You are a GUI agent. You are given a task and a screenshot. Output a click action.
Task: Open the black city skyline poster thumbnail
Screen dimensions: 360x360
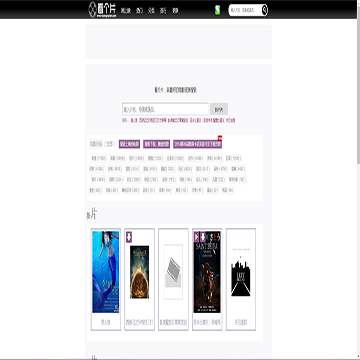(x=241, y=272)
